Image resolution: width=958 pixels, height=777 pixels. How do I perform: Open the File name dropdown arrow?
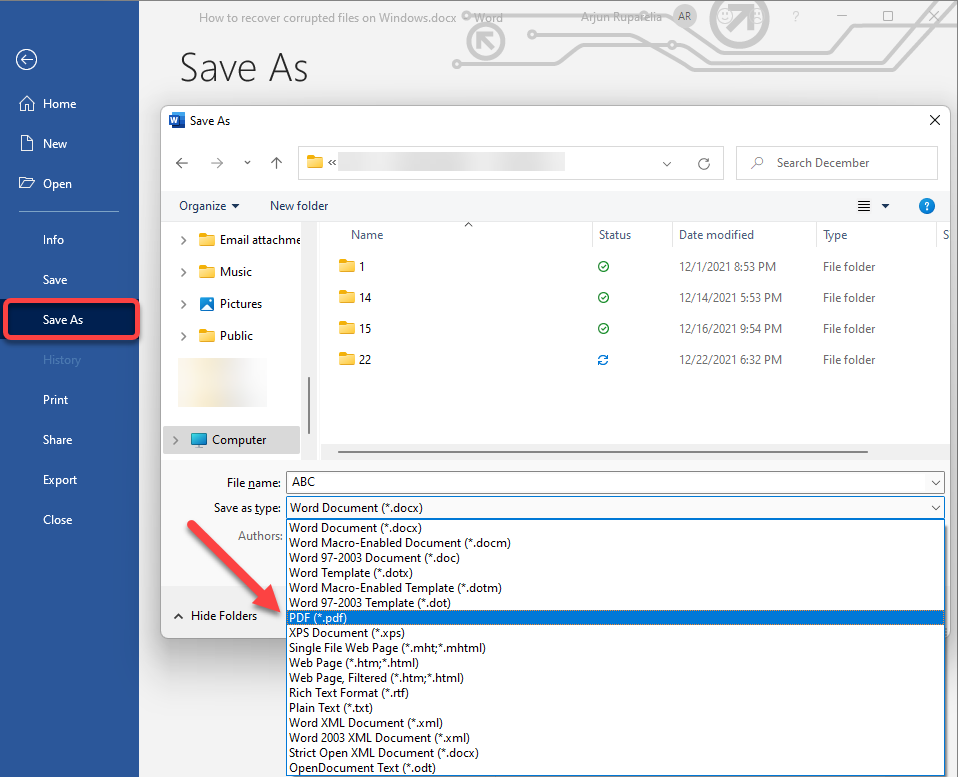coord(934,482)
